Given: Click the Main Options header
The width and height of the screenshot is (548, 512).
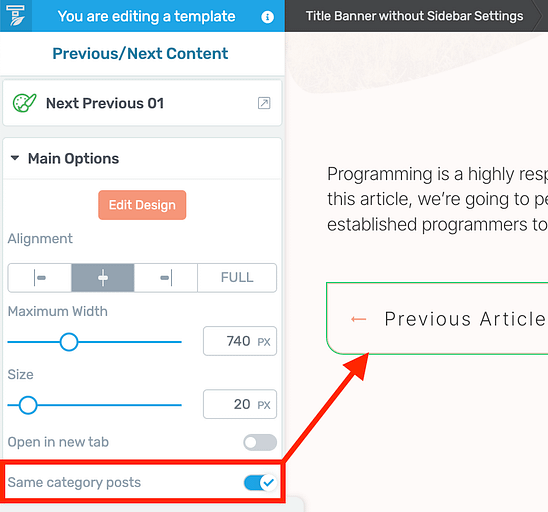Looking at the screenshot, I should pyautogui.click(x=73, y=159).
